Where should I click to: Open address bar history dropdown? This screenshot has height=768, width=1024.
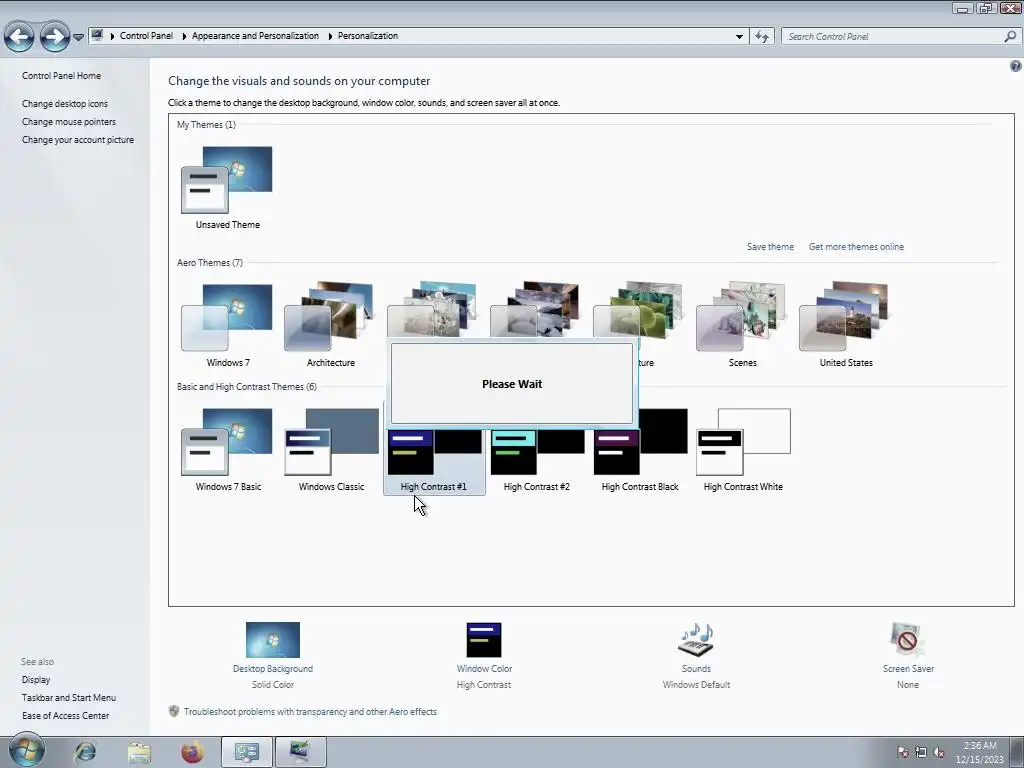tap(739, 37)
